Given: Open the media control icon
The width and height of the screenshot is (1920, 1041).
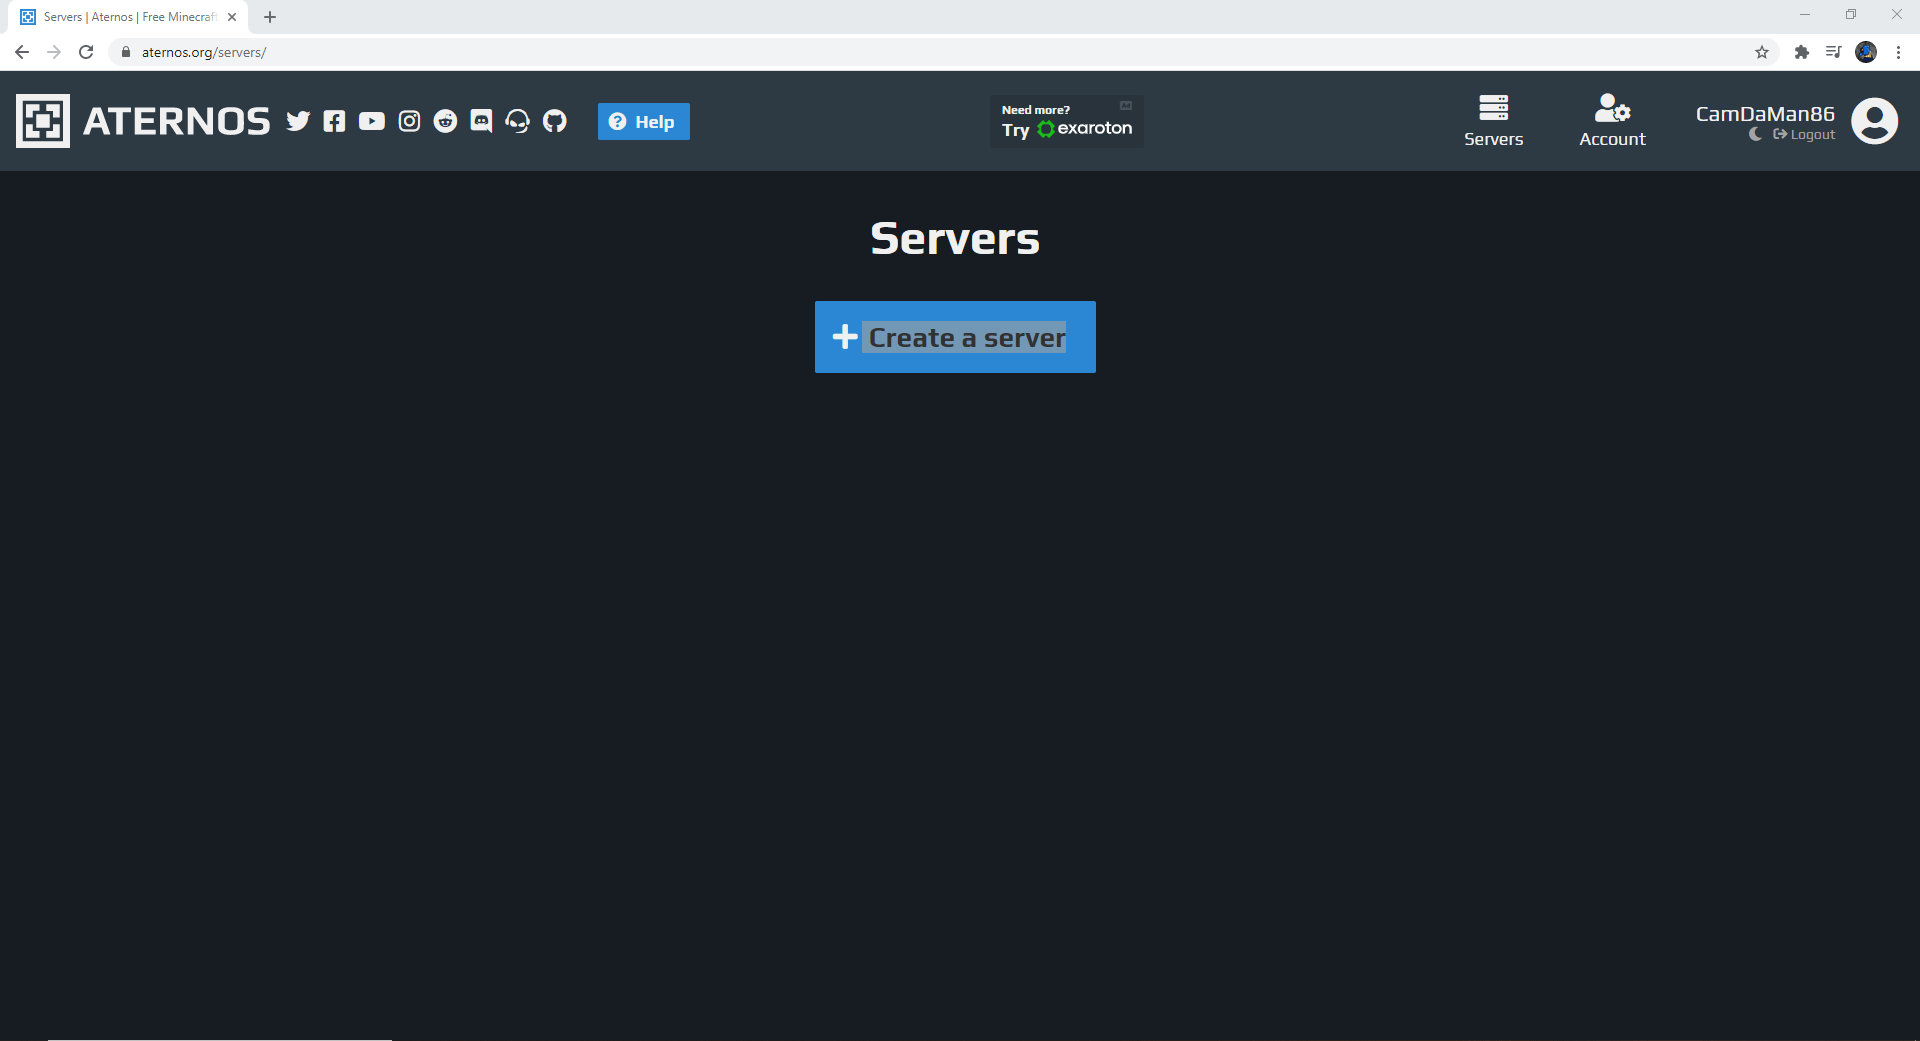Looking at the screenshot, I should pyautogui.click(x=1834, y=52).
